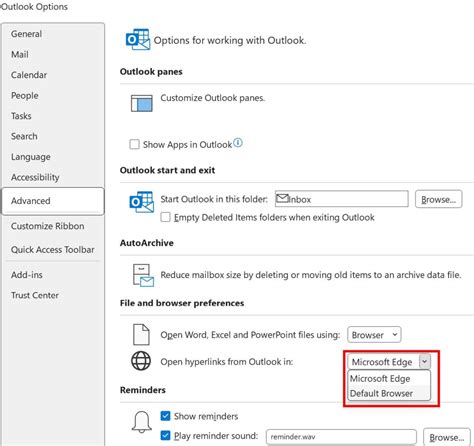Click the Microsoft Edge hyperlink dropdown arrow
Screen dimensions: 474x446
click(425, 361)
